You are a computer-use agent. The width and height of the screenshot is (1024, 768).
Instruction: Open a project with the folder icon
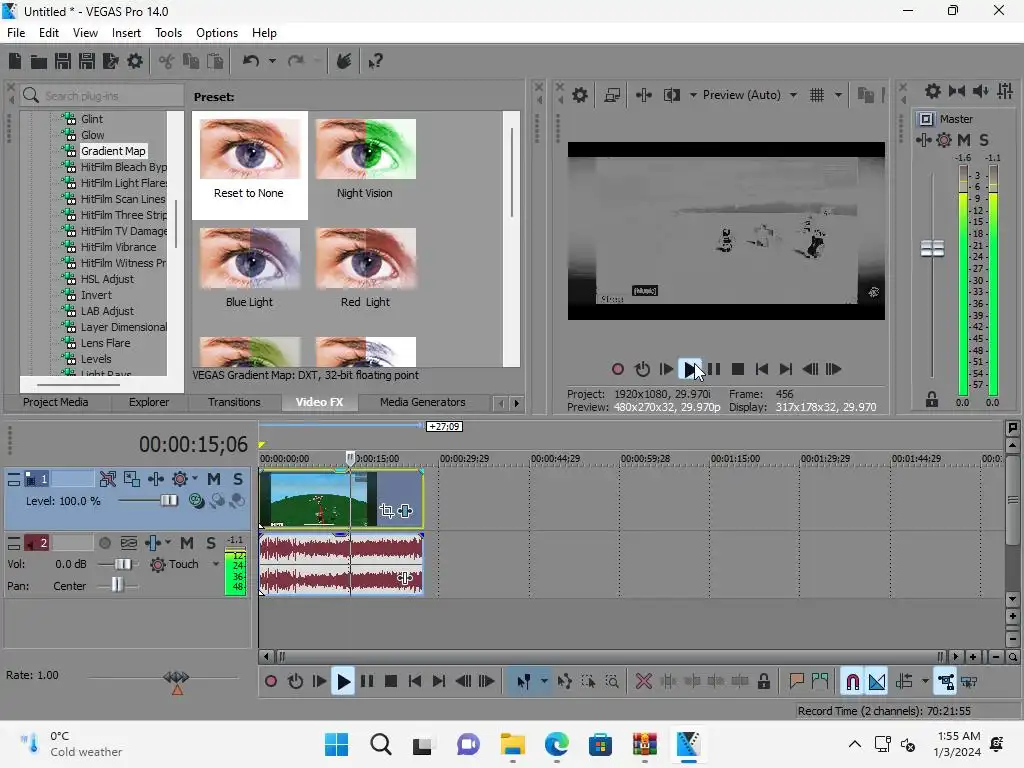pyautogui.click(x=39, y=61)
